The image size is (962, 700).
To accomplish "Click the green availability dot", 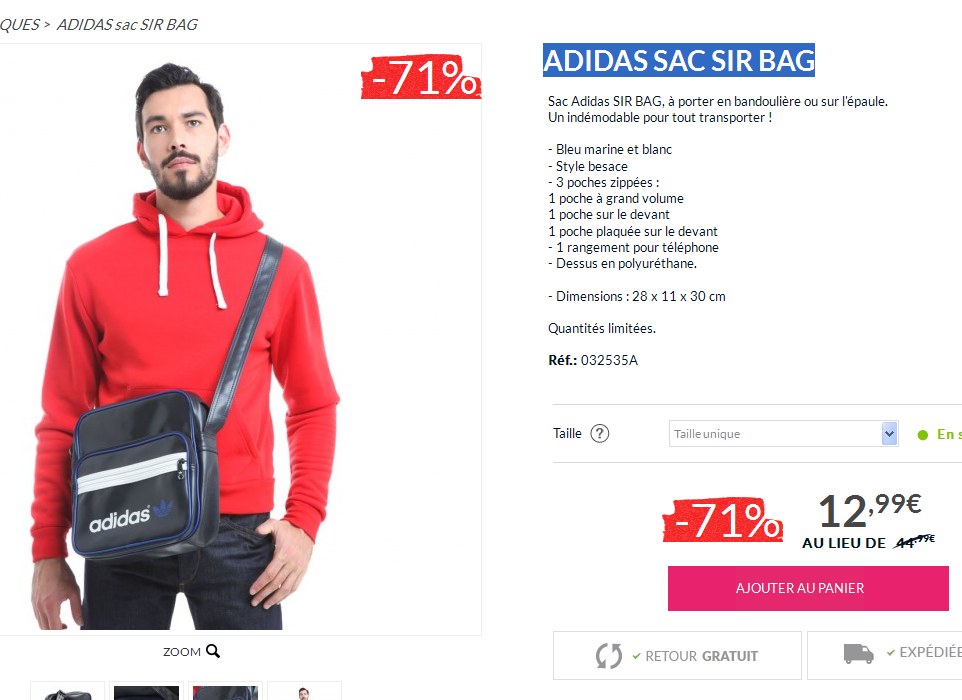I will pos(923,435).
